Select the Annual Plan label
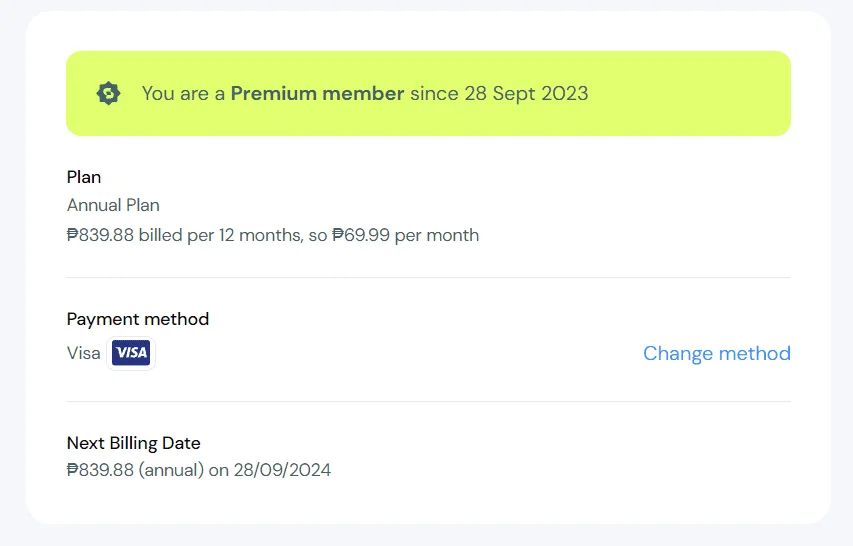Screen dimensions: 853x546 (113, 205)
